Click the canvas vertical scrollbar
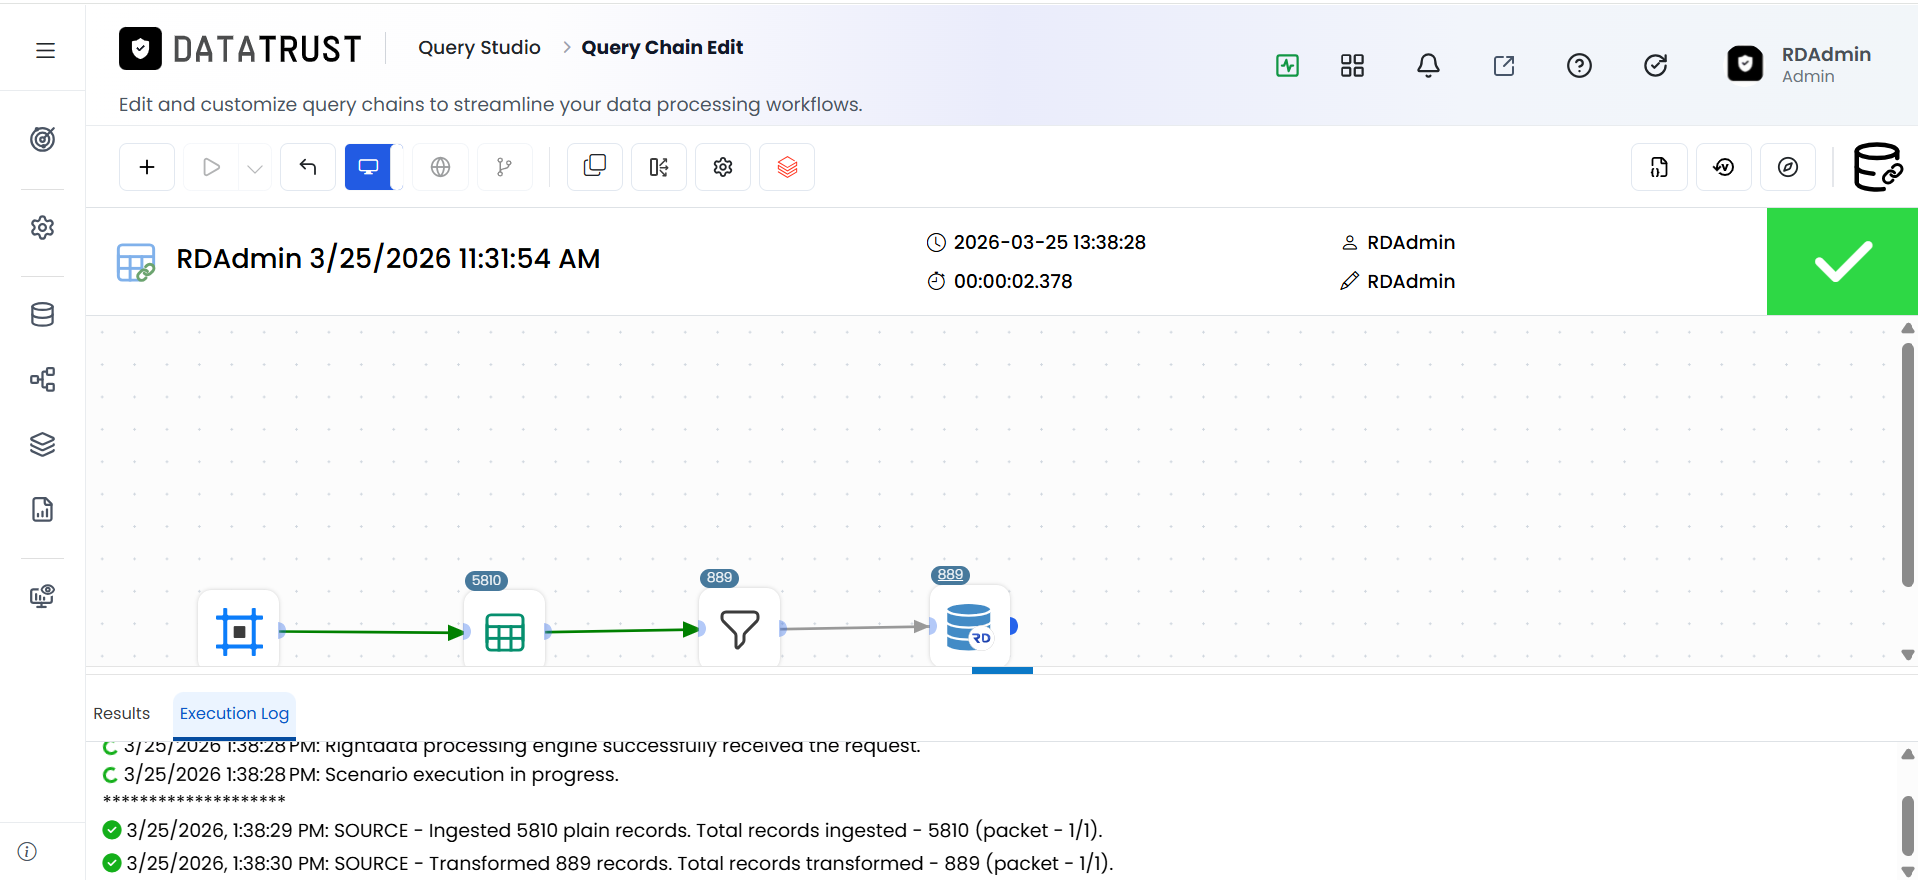The height and width of the screenshot is (880, 1918). 1908,465
